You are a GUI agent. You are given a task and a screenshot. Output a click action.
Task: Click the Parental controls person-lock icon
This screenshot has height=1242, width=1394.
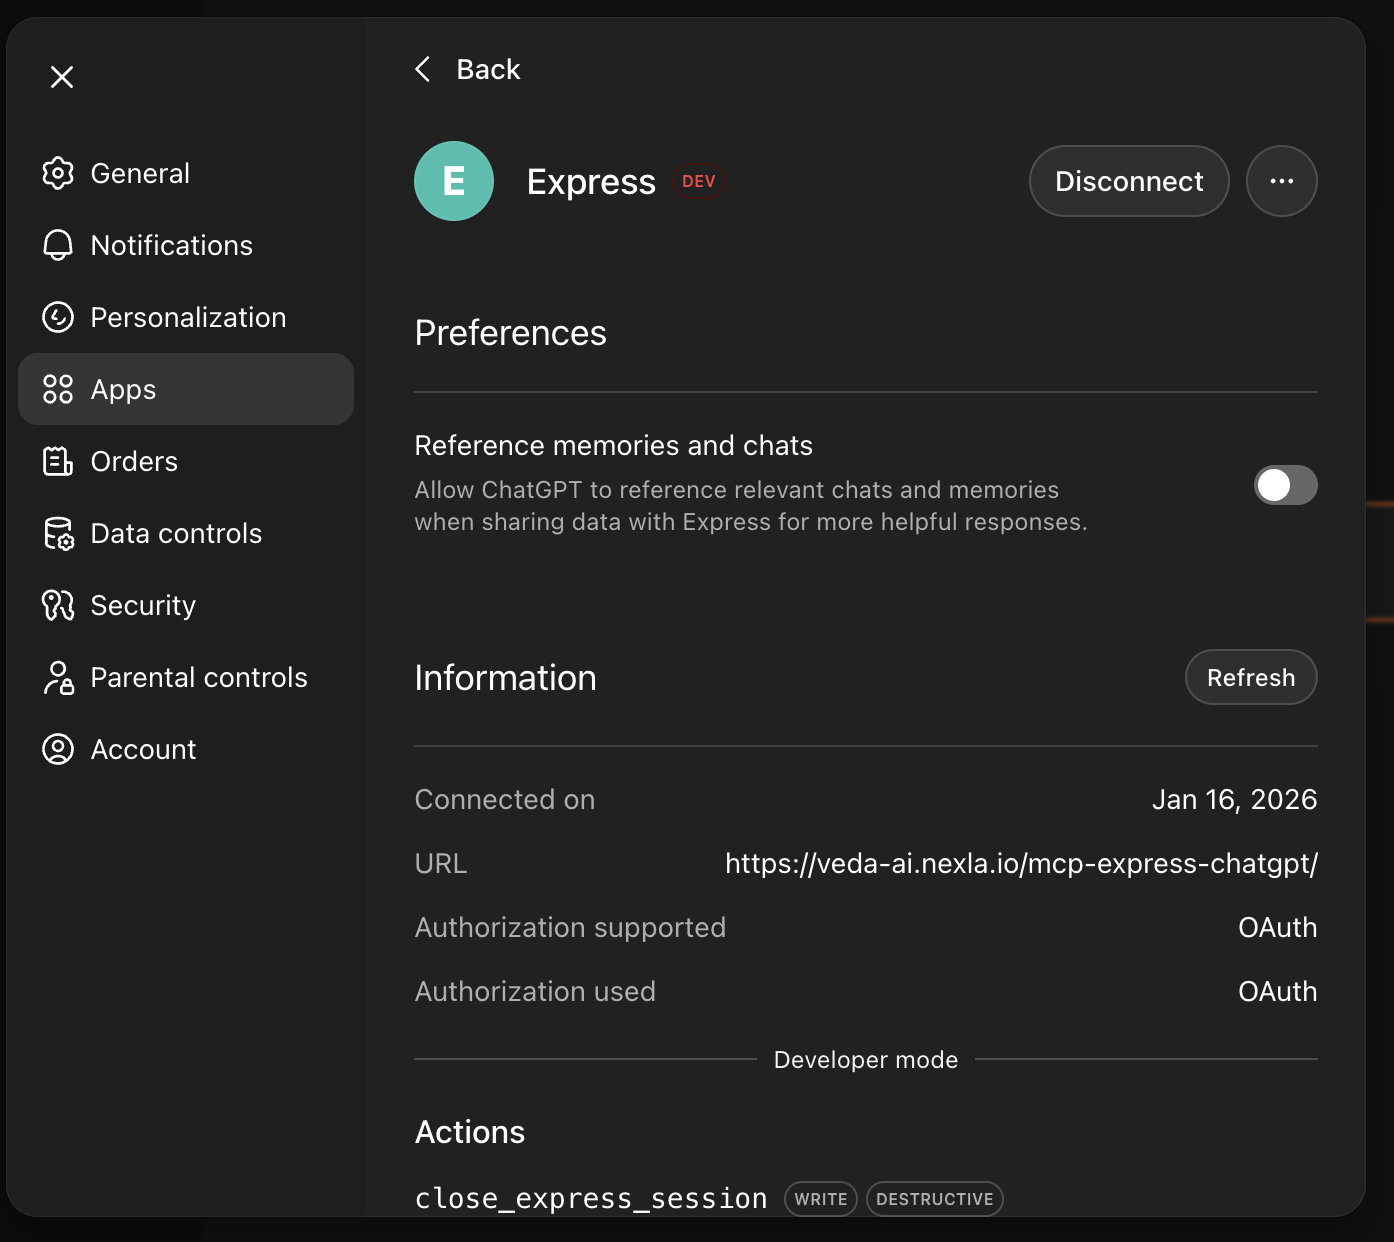(x=58, y=677)
